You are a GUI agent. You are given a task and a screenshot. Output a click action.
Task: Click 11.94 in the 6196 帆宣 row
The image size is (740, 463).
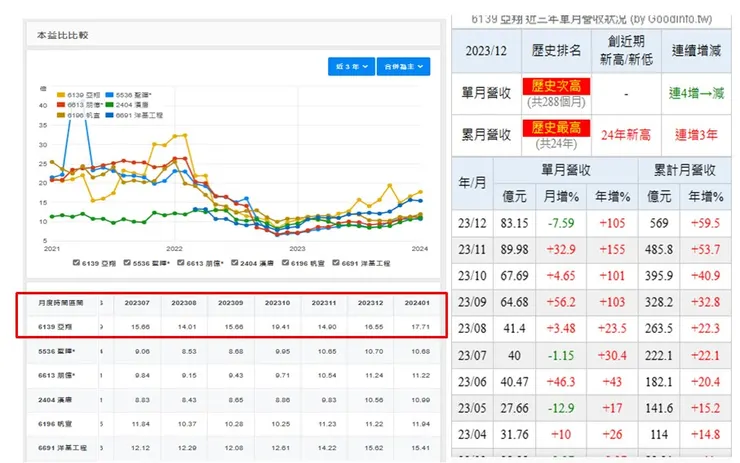coord(420,424)
